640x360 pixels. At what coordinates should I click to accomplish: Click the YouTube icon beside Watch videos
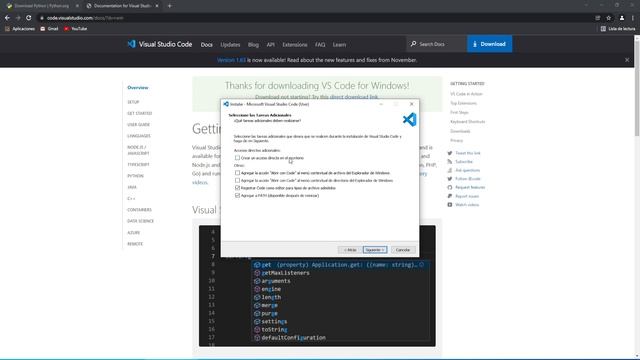(x=450, y=205)
